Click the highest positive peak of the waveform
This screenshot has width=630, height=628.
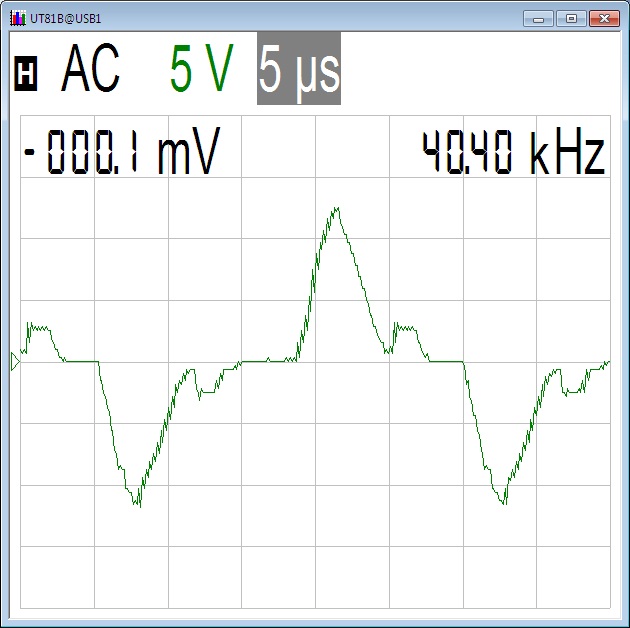(336, 209)
